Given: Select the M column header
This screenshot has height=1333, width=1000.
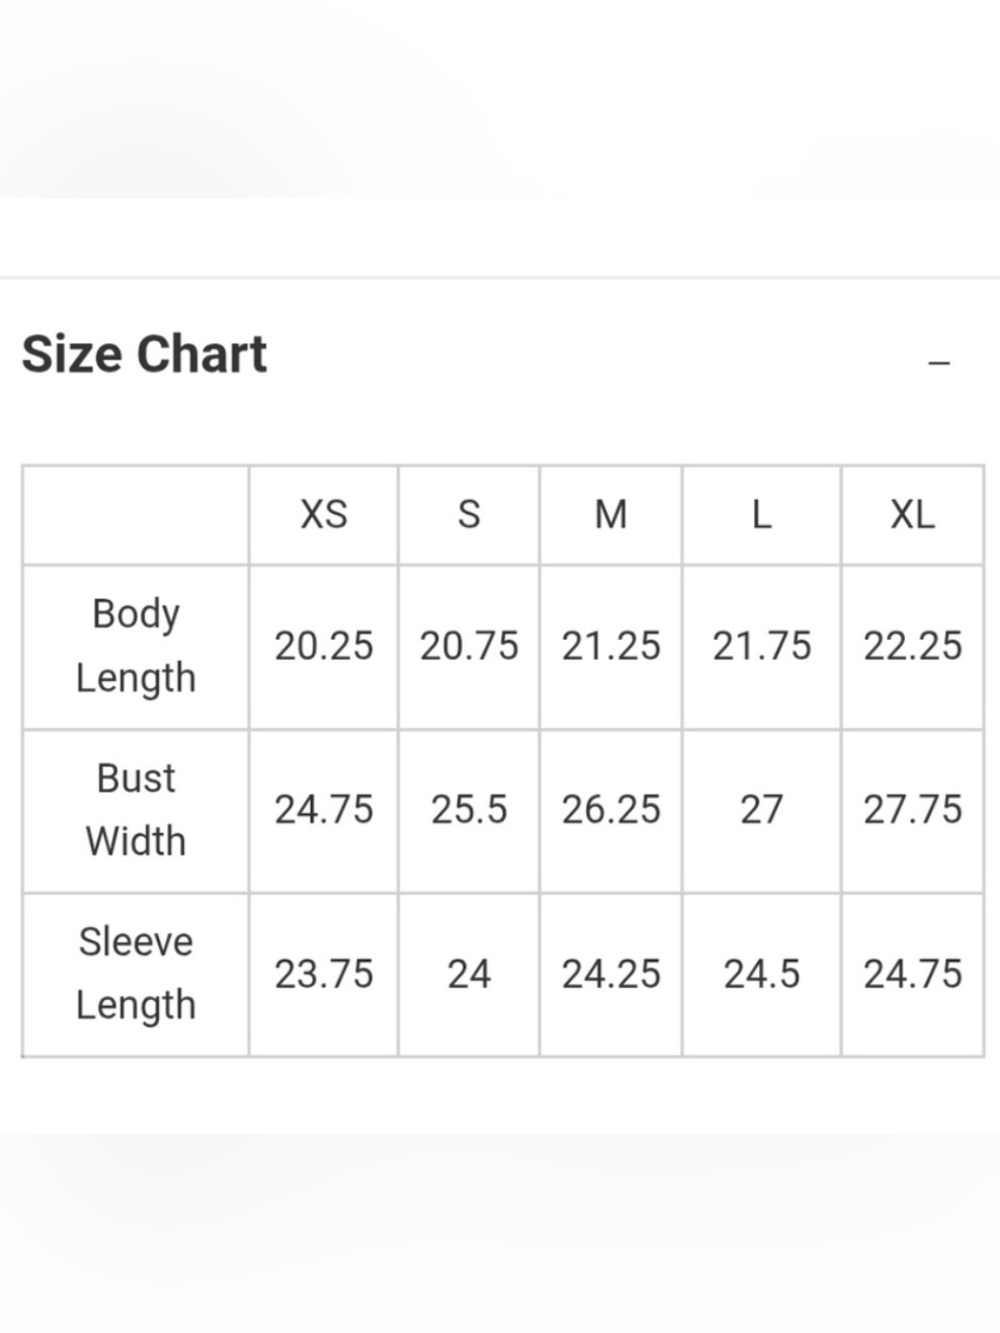Looking at the screenshot, I should pyautogui.click(x=611, y=515).
